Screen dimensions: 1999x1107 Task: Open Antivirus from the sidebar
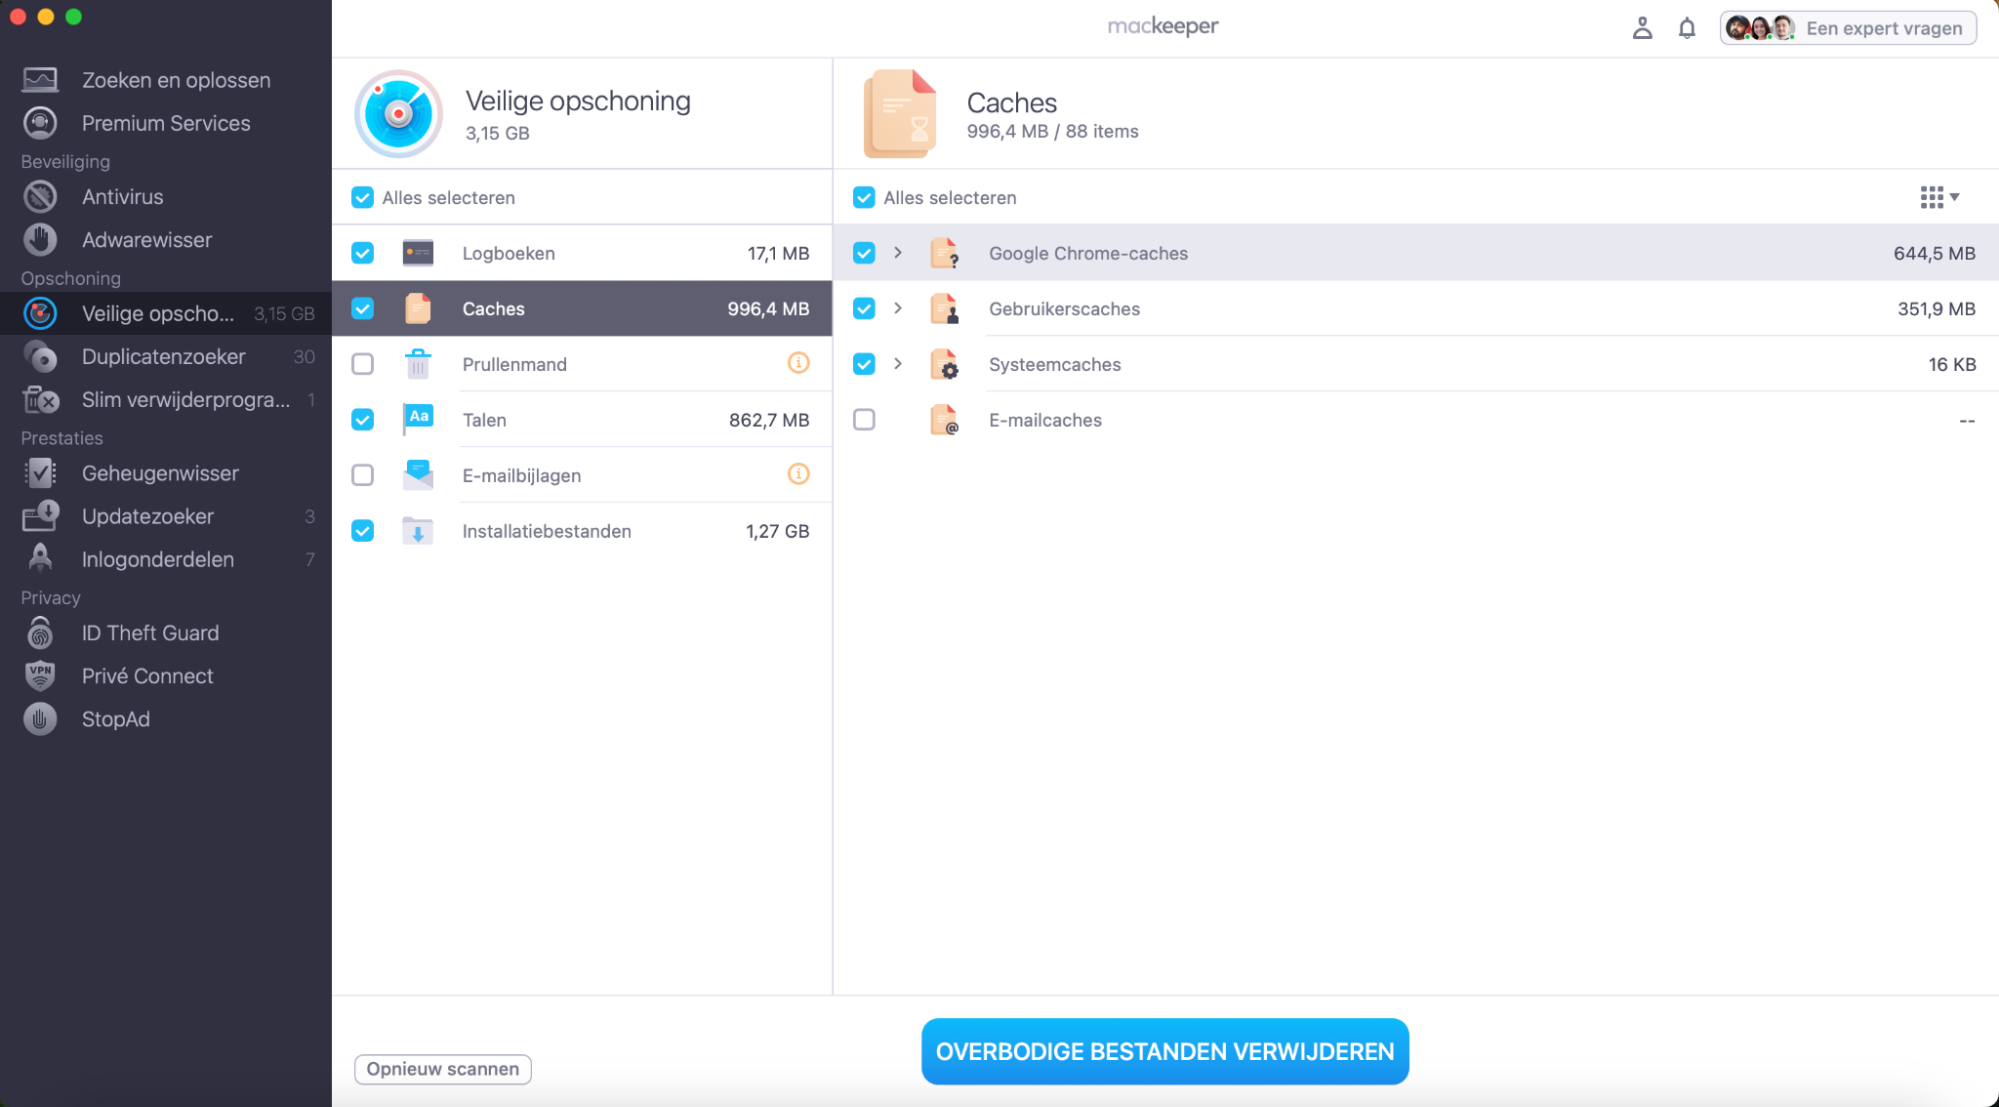[122, 197]
